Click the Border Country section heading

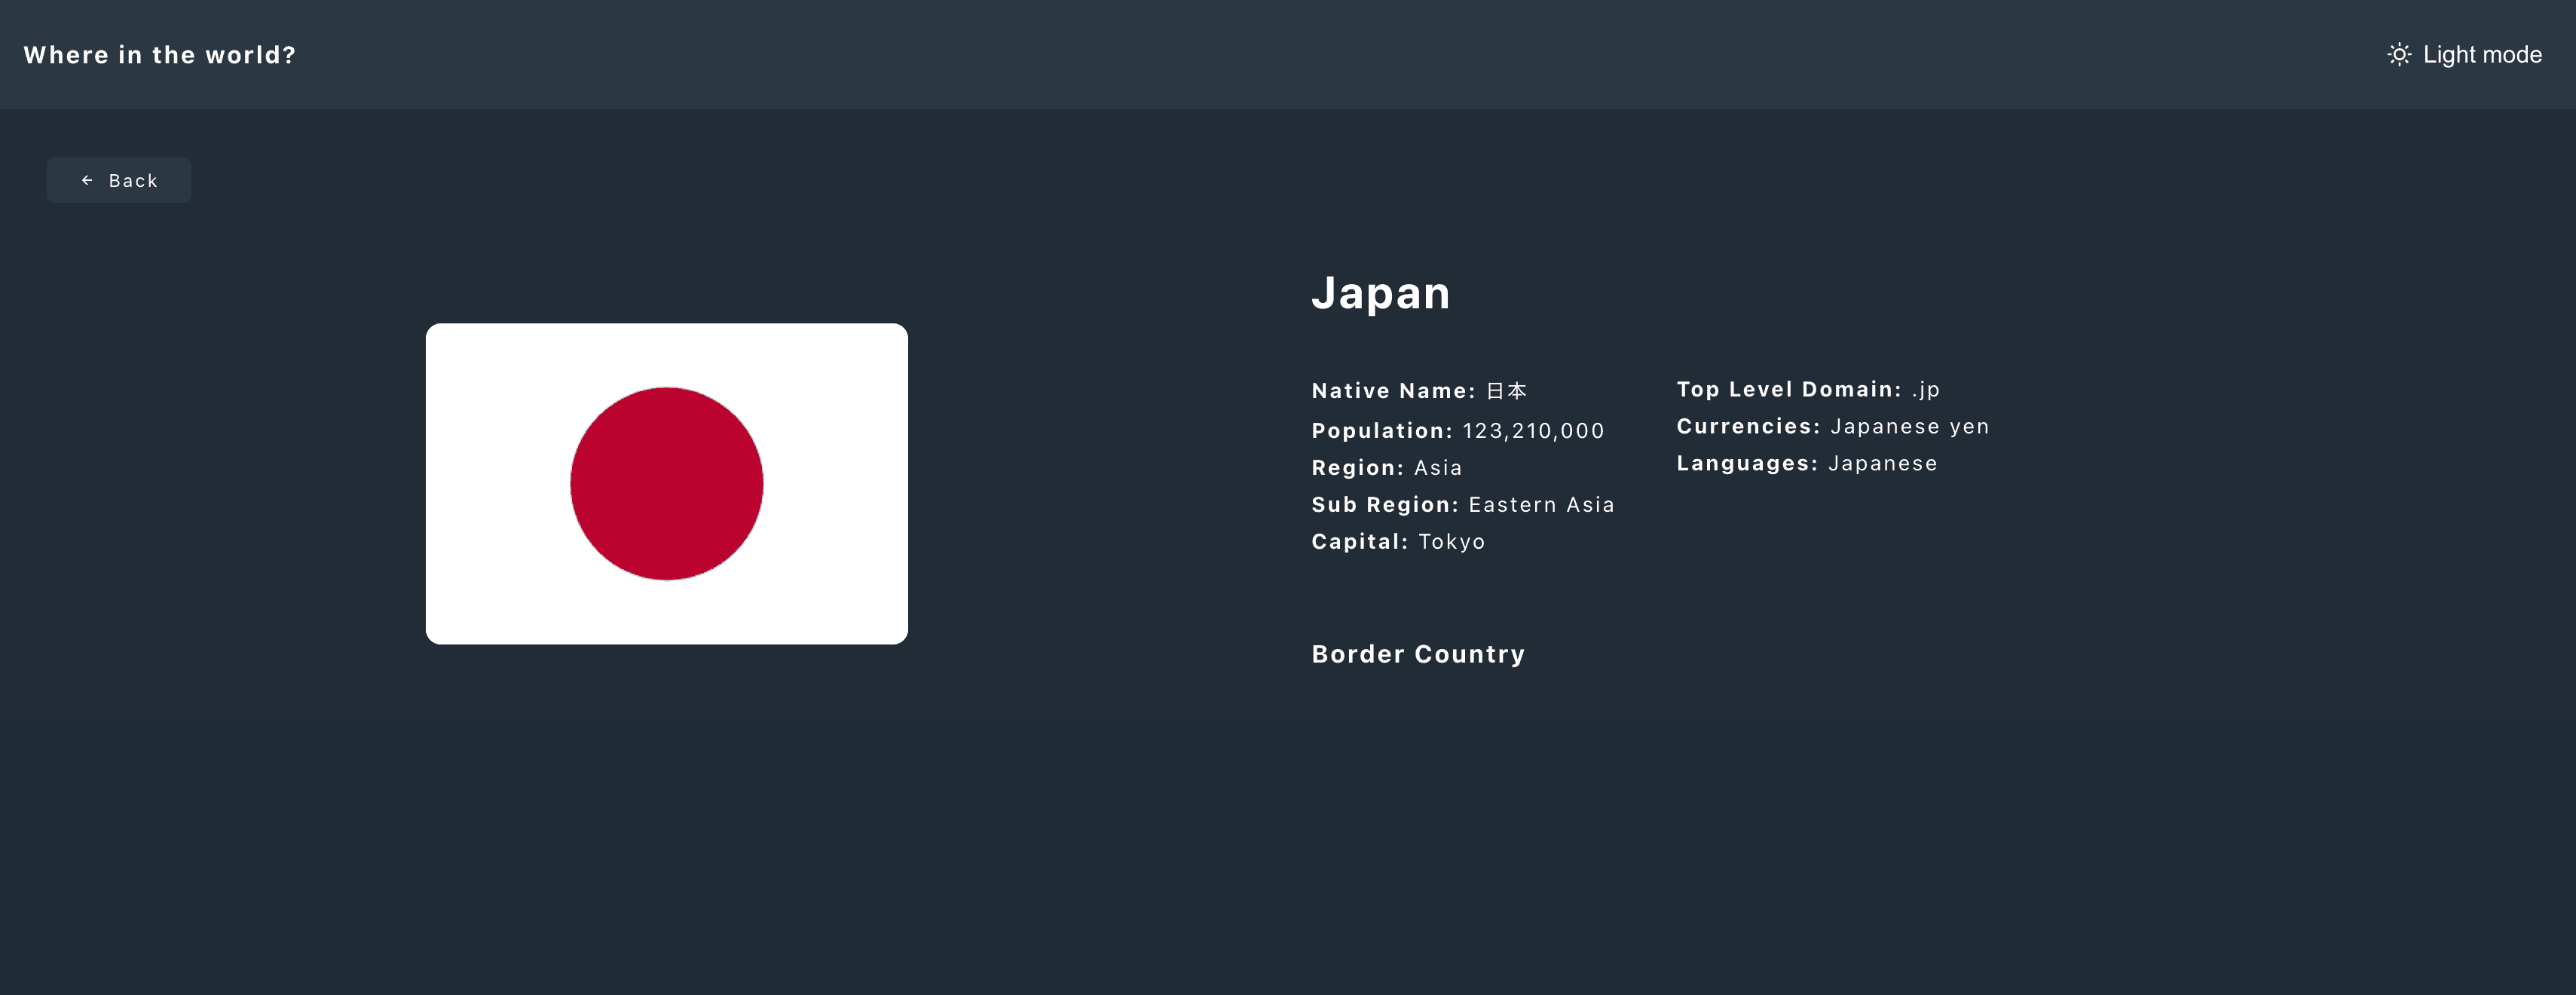tap(1418, 653)
